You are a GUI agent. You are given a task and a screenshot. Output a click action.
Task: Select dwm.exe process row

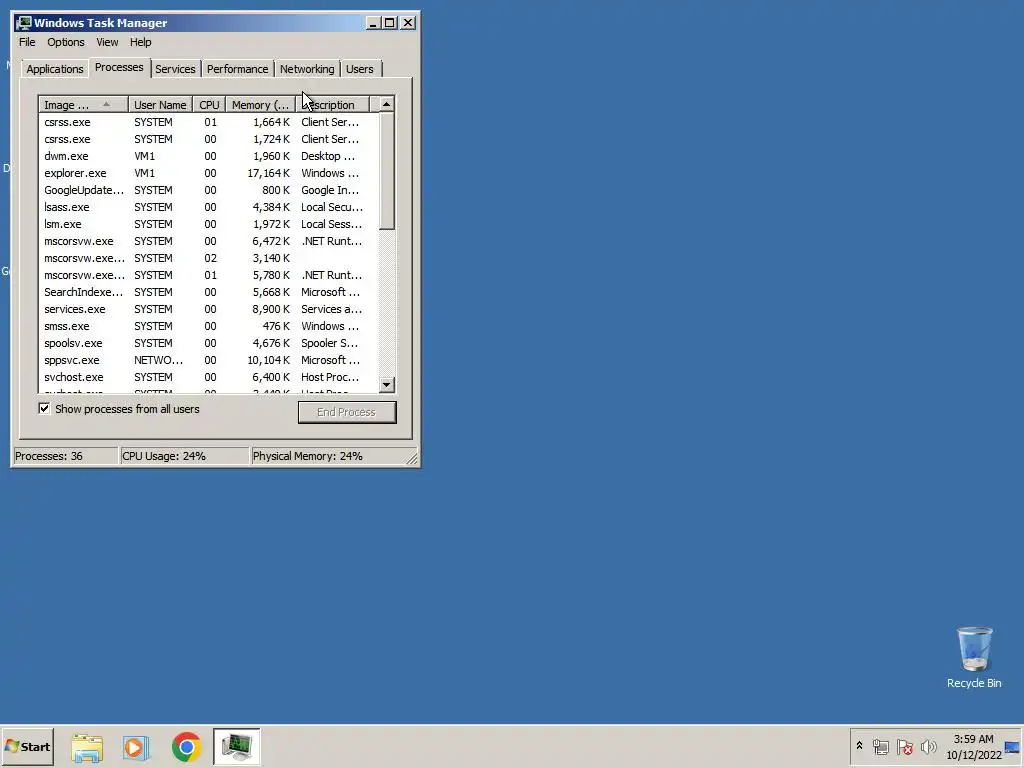(208, 156)
